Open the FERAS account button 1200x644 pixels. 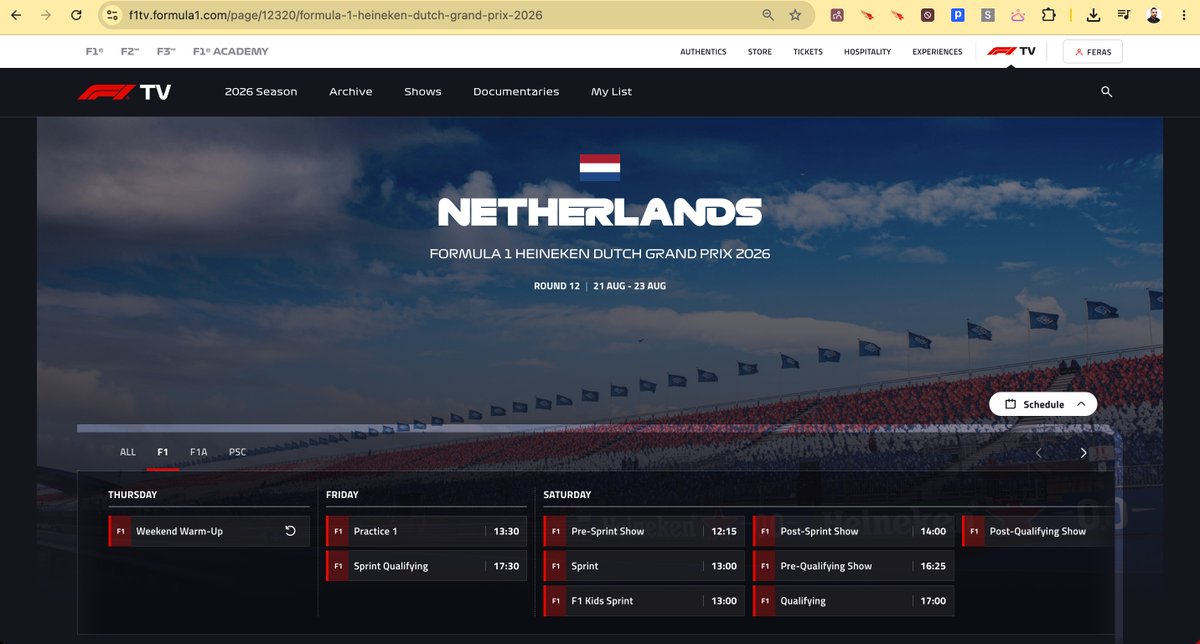coord(1093,52)
